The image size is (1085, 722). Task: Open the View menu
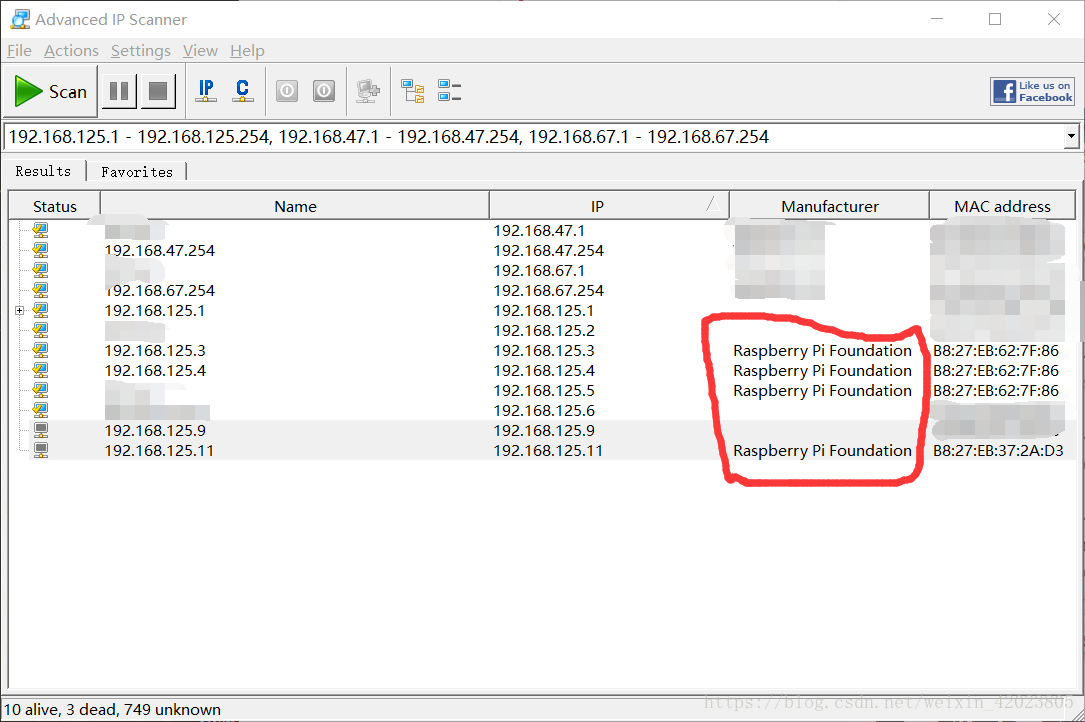pos(200,51)
